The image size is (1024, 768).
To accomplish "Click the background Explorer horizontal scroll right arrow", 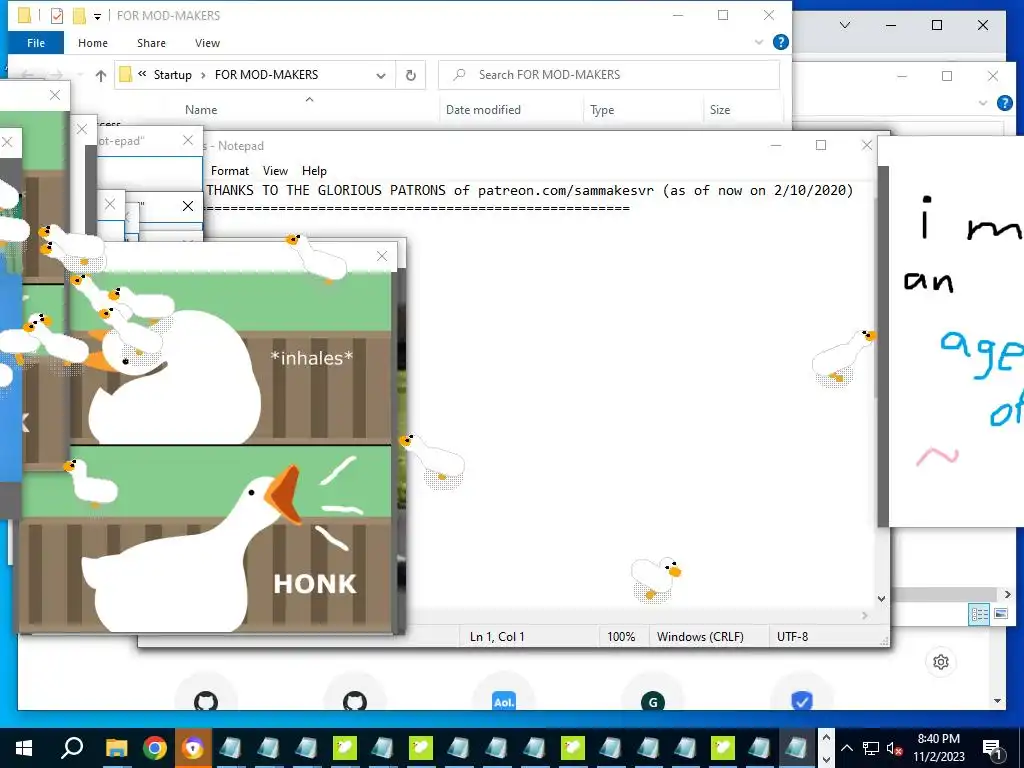I will [1008, 594].
